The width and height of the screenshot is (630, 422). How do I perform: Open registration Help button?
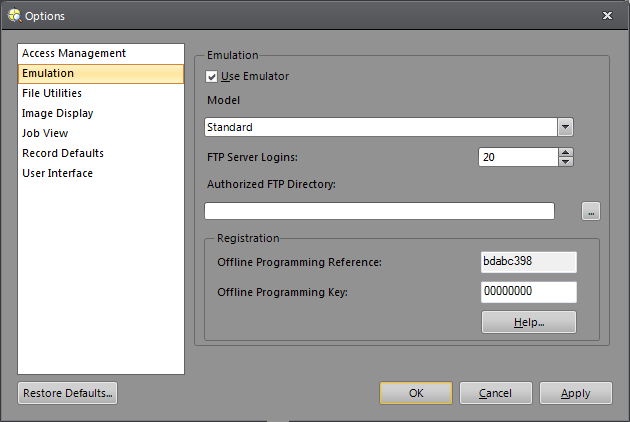pos(528,322)
